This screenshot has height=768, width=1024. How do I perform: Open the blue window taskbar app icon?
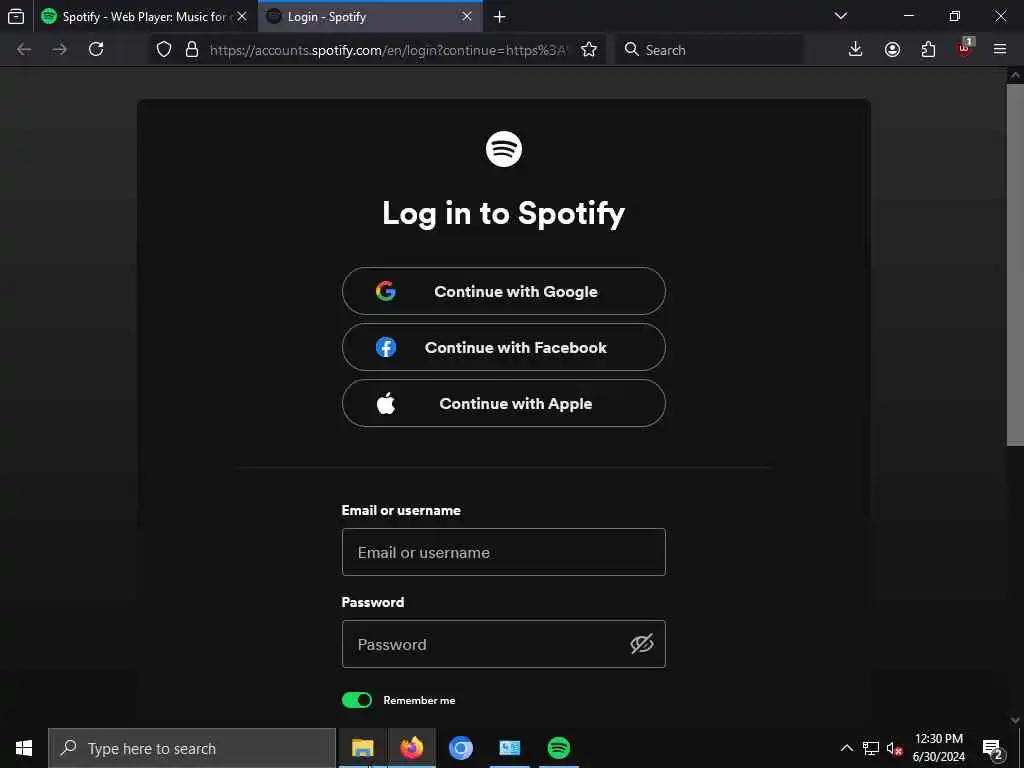pyautogui.click(x=509, y=748)
